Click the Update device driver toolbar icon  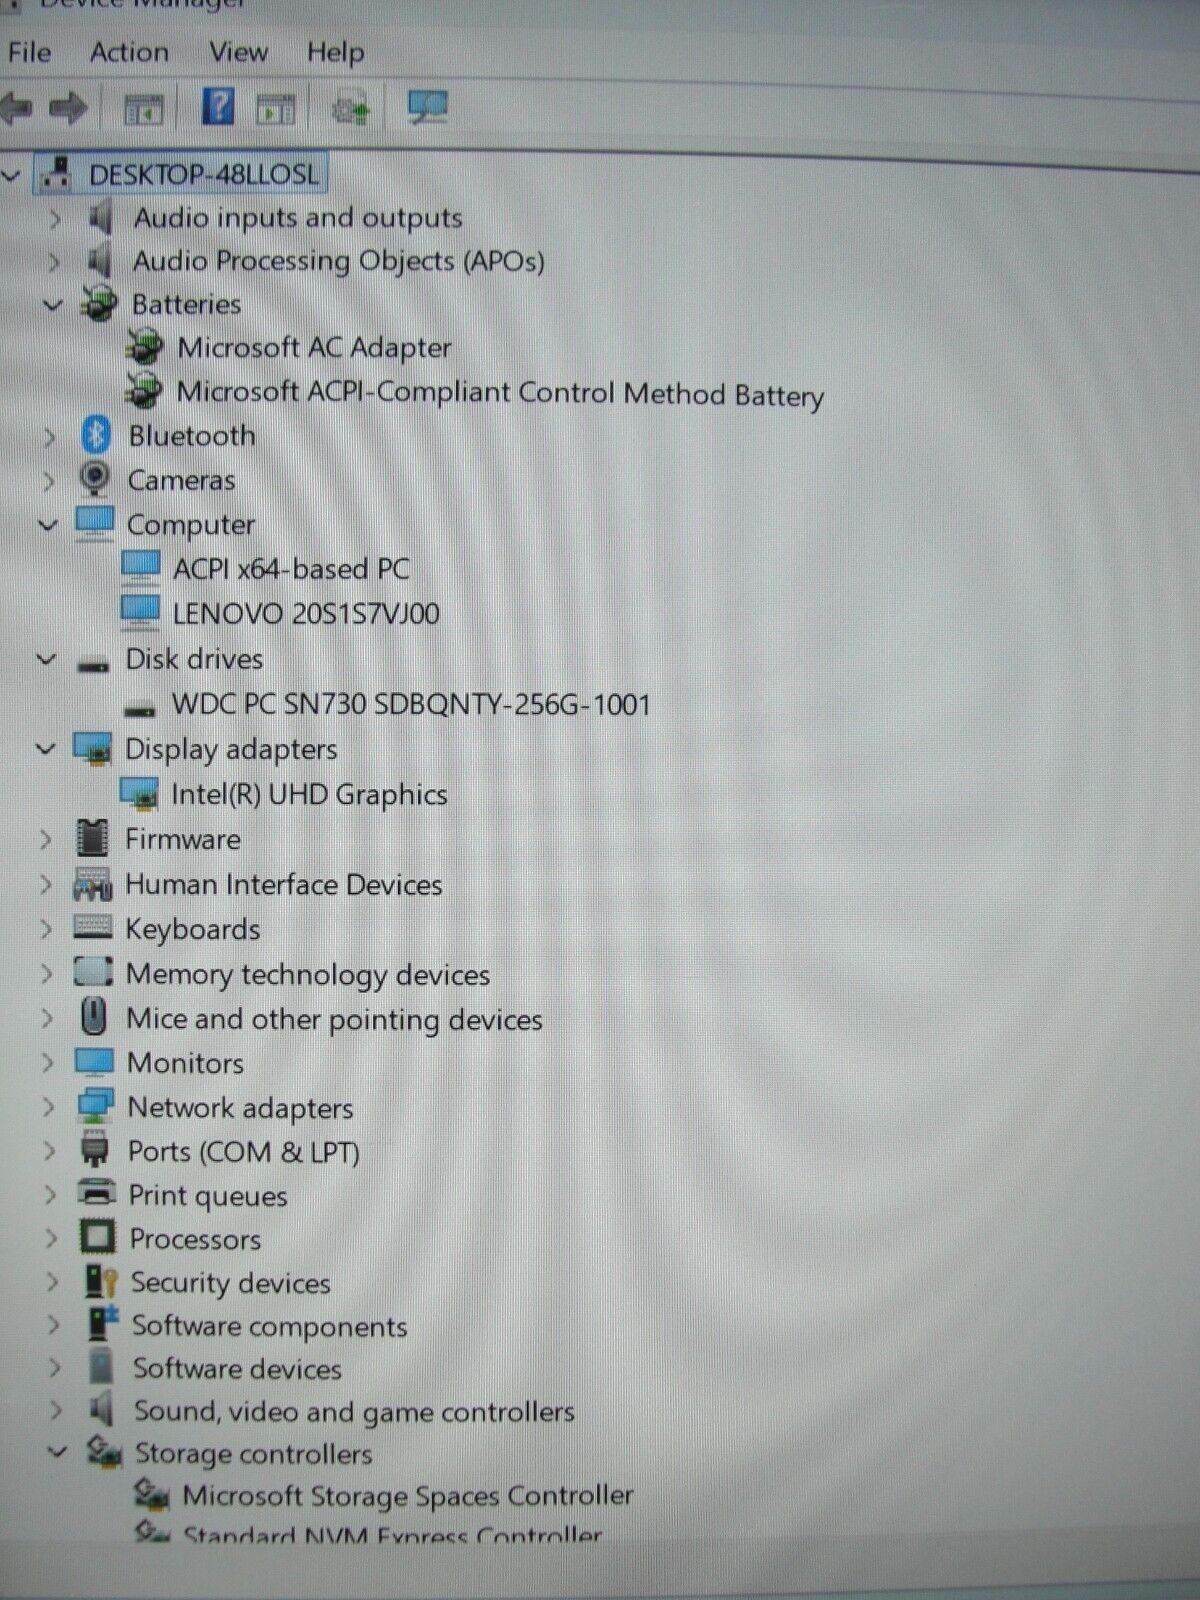(350, 108)
